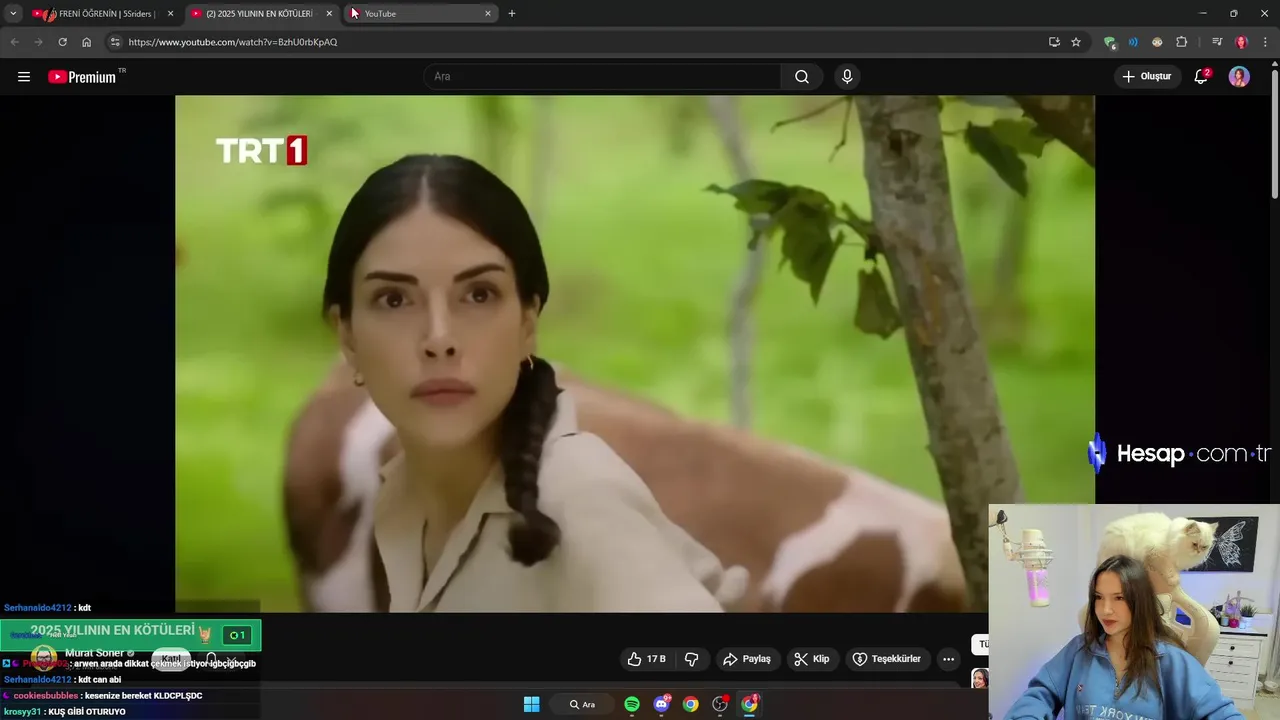The image size is (1280, 720).
Task: Open more actions three-dot menu under video
Action: (948, 659)
